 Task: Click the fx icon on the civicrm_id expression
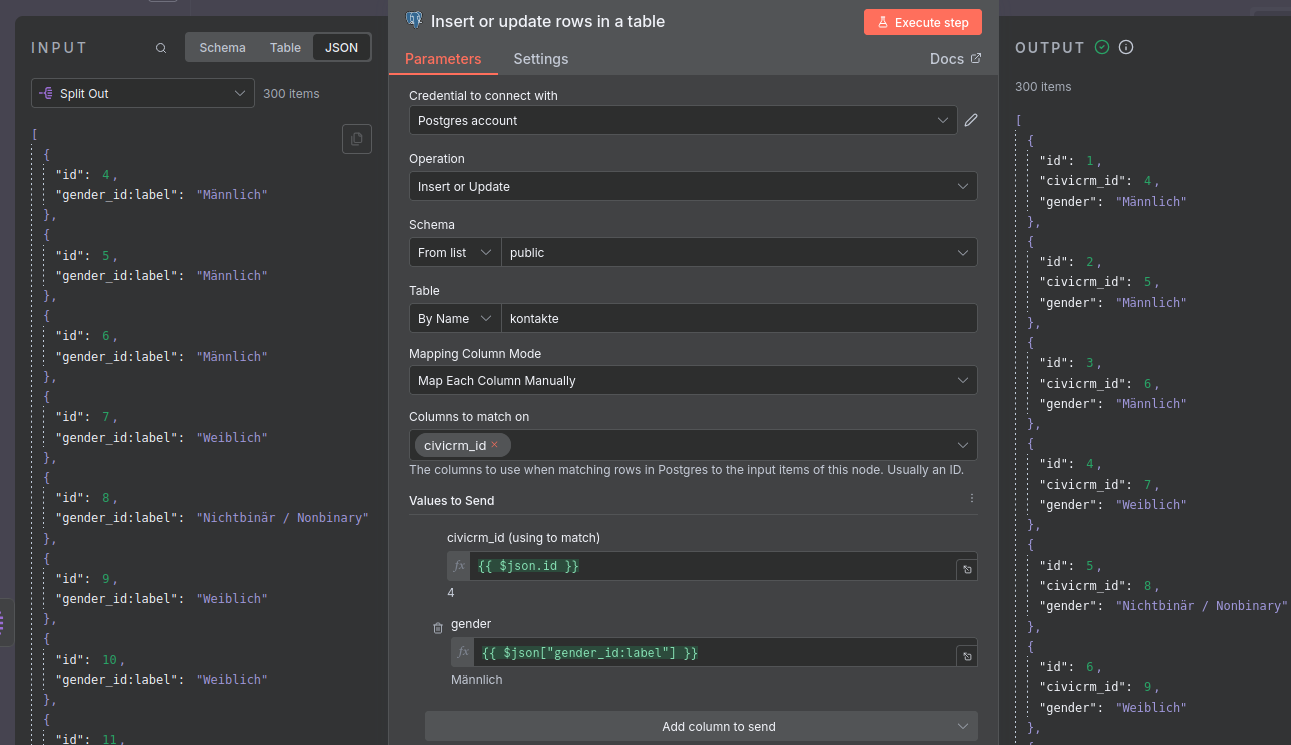point(458,565)
